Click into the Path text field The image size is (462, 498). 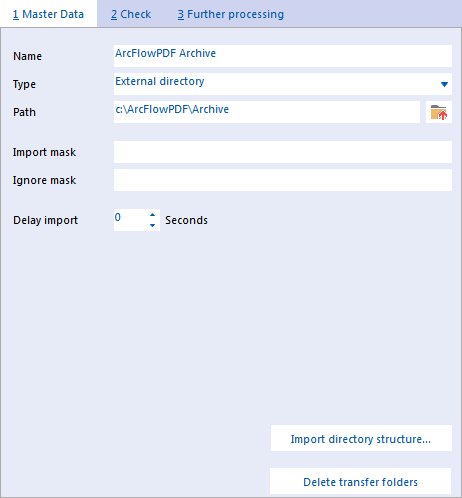(267, 112)
